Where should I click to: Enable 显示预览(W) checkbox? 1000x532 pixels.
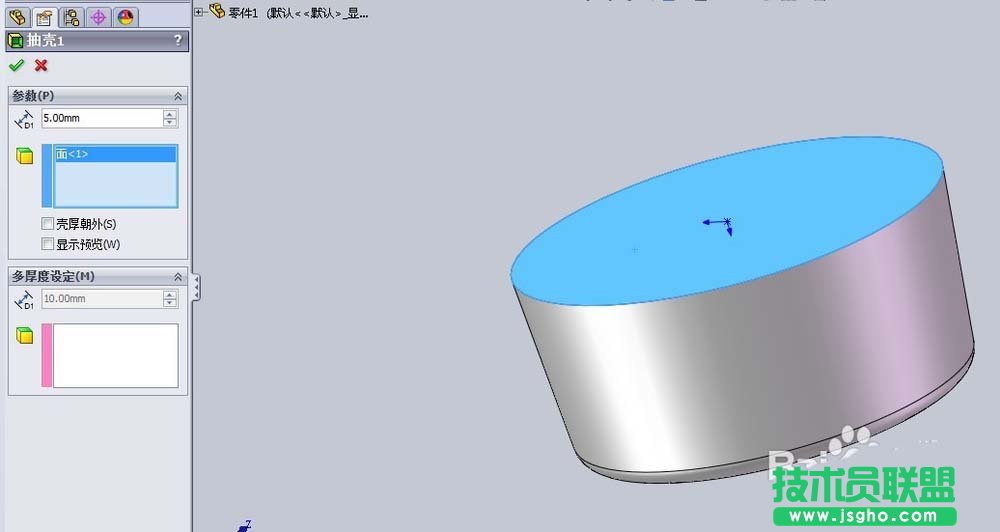pos(47,244)
